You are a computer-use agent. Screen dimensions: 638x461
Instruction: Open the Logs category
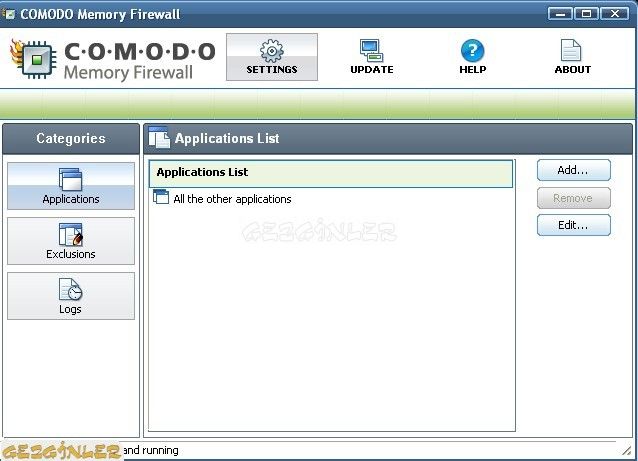tap(71, 296)
